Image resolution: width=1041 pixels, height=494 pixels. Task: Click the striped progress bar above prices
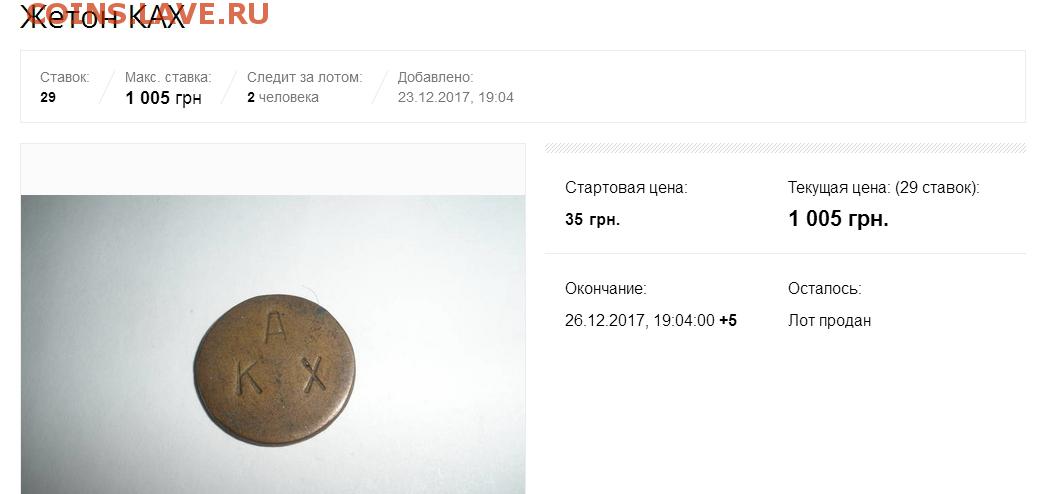[x=785, y=147]
